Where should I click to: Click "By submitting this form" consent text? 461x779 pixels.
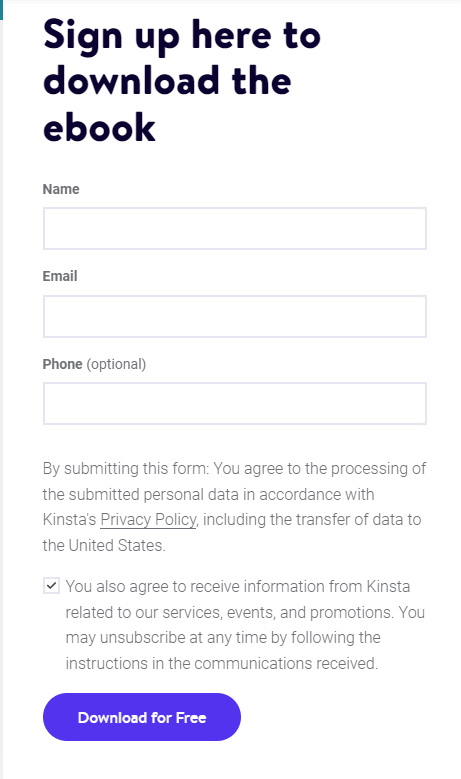126,468
